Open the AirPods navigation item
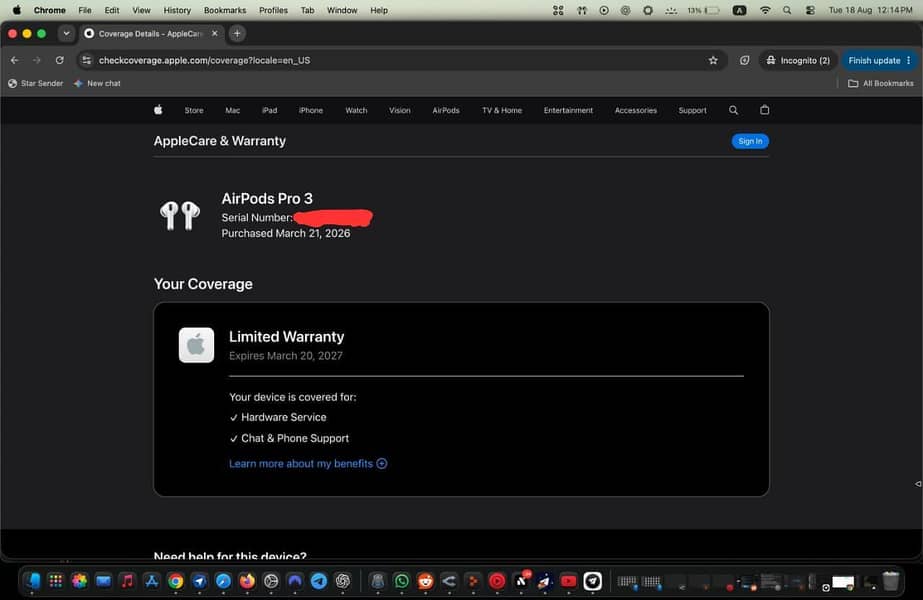The height and width of the screenshot is (600, 923). click(446, 110)
